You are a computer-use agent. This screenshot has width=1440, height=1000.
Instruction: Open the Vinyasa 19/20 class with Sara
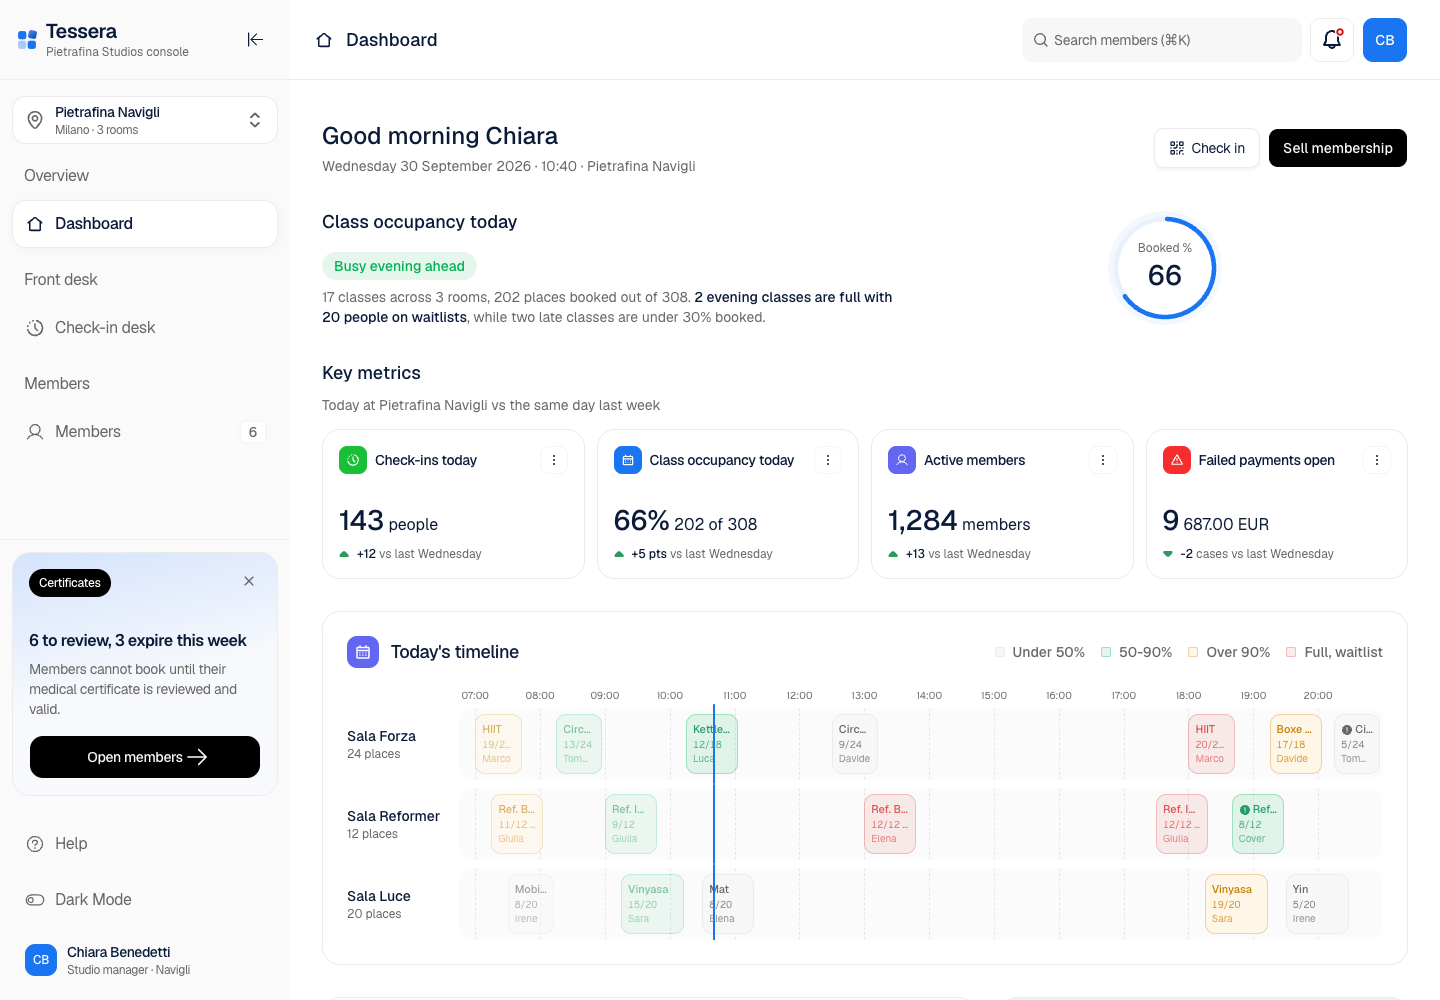click(x=1236, y=904)
